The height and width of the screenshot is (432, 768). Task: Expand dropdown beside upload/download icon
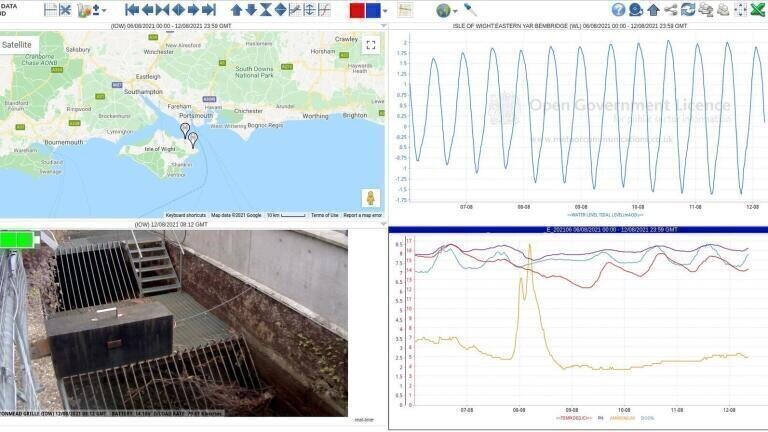click(104, 11)
